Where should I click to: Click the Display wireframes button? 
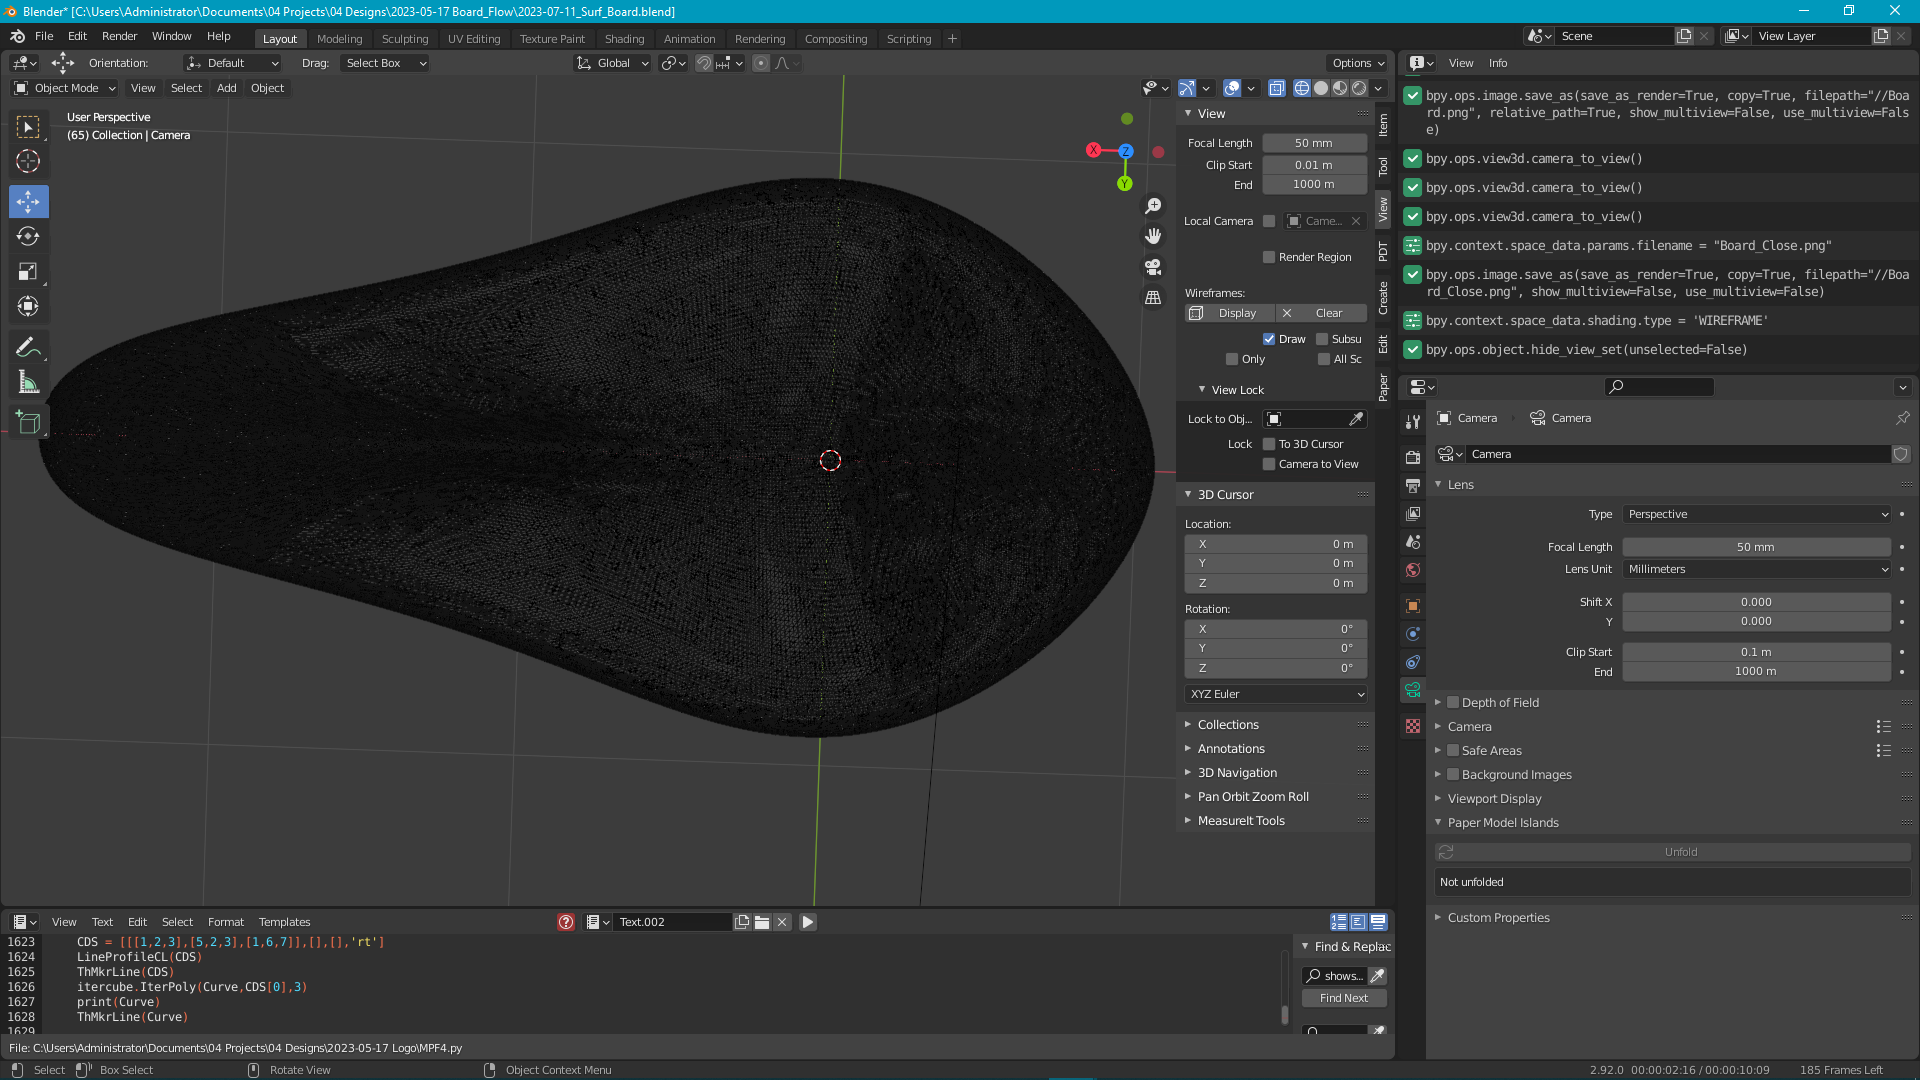(1229, 313)
